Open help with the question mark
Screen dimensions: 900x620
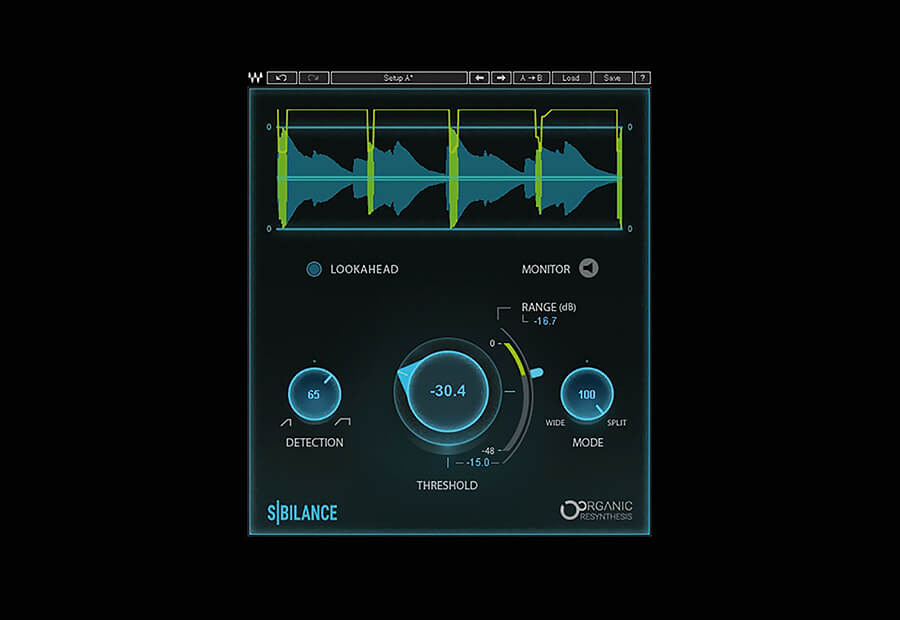[x=642, y=78]
